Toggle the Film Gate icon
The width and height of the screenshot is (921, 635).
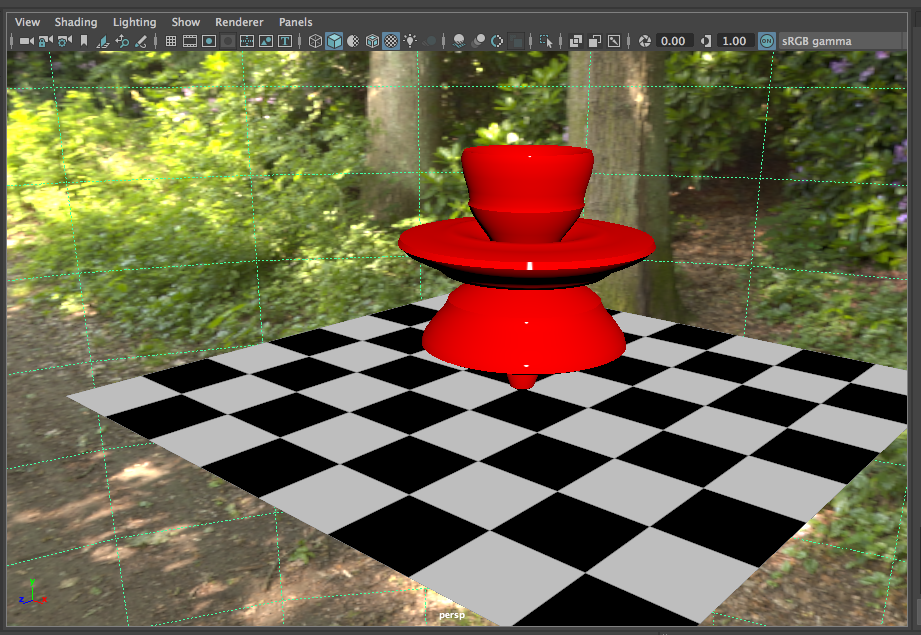coord(190,41)
